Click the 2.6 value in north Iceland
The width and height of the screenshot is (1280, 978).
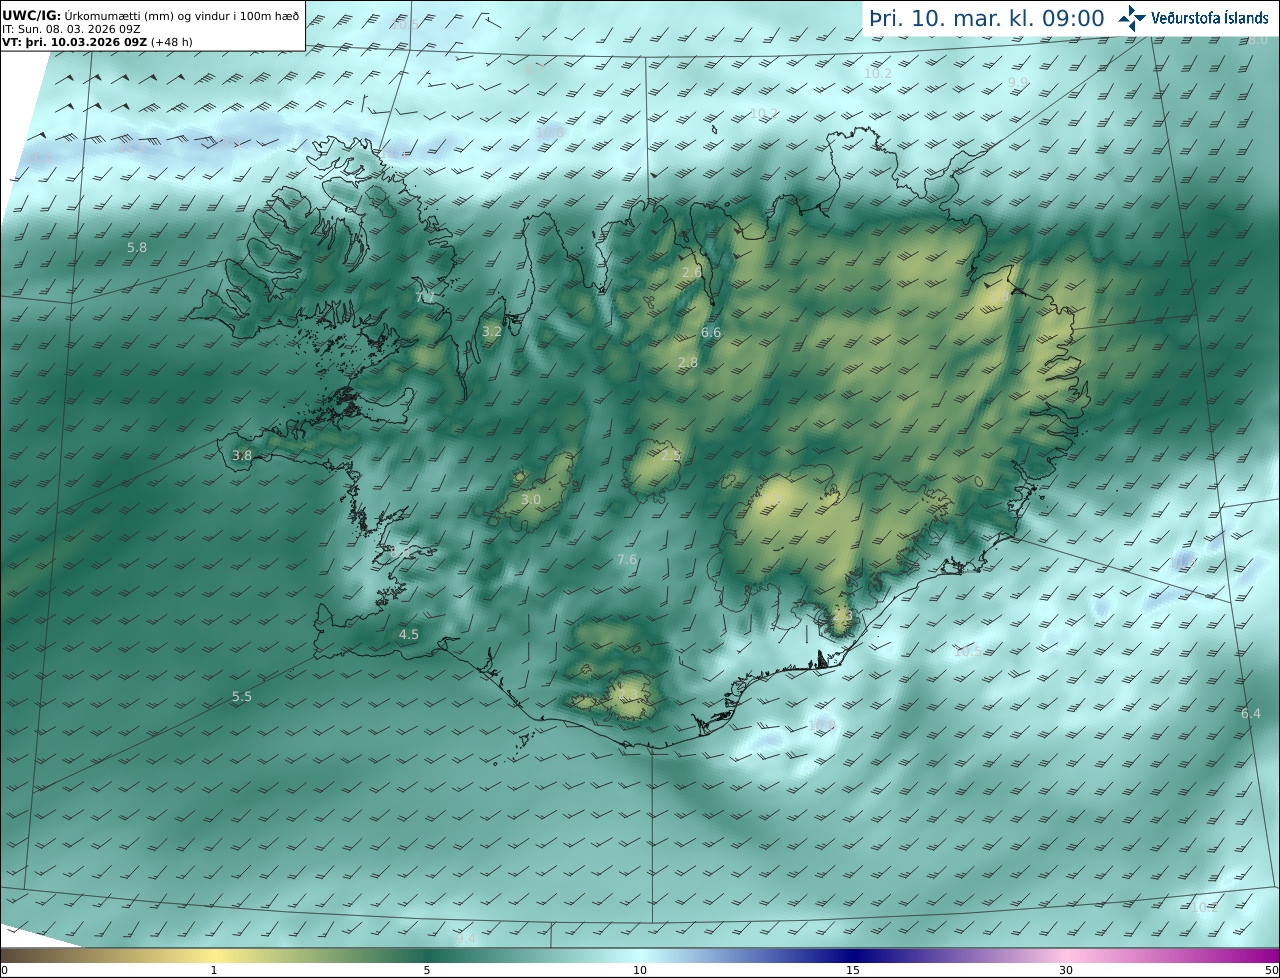(692, 272)
